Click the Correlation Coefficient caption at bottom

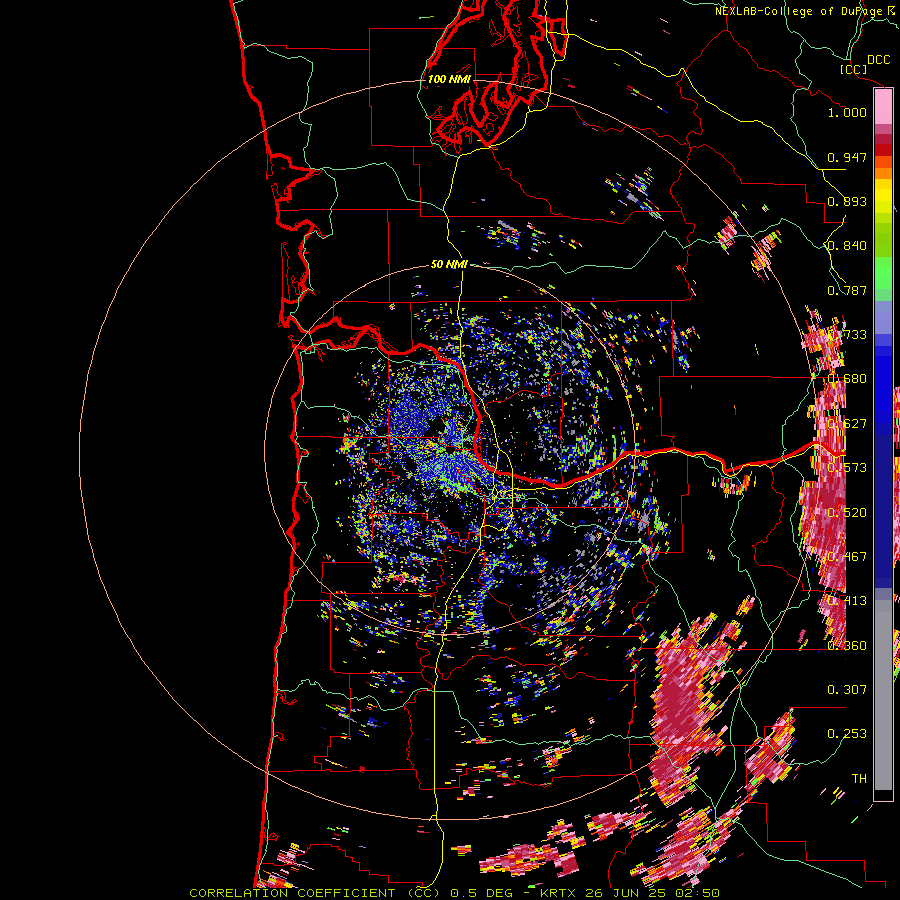point(454,893)
